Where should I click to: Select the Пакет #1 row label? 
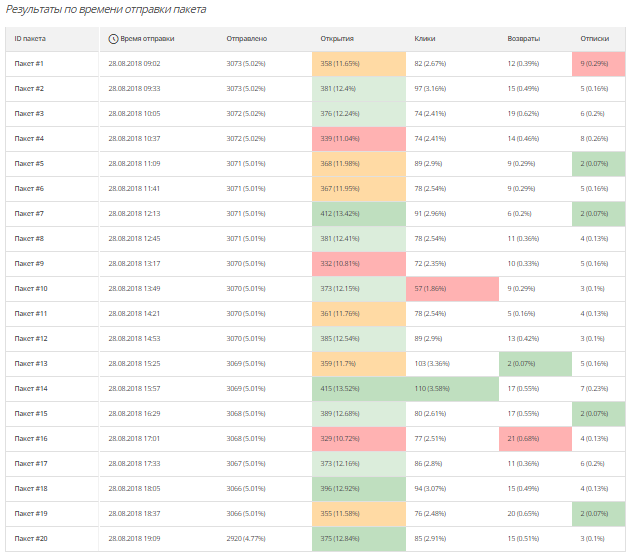pyautogui.click(x=29, y=64)
